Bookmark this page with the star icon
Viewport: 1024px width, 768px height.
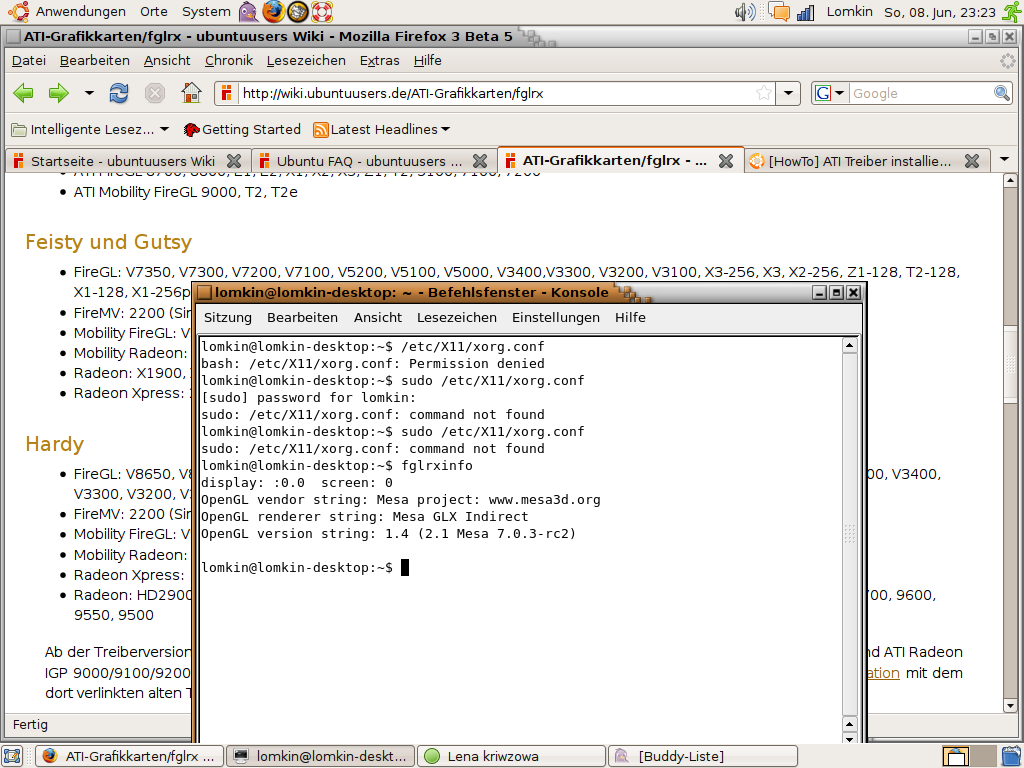(763, 93)
